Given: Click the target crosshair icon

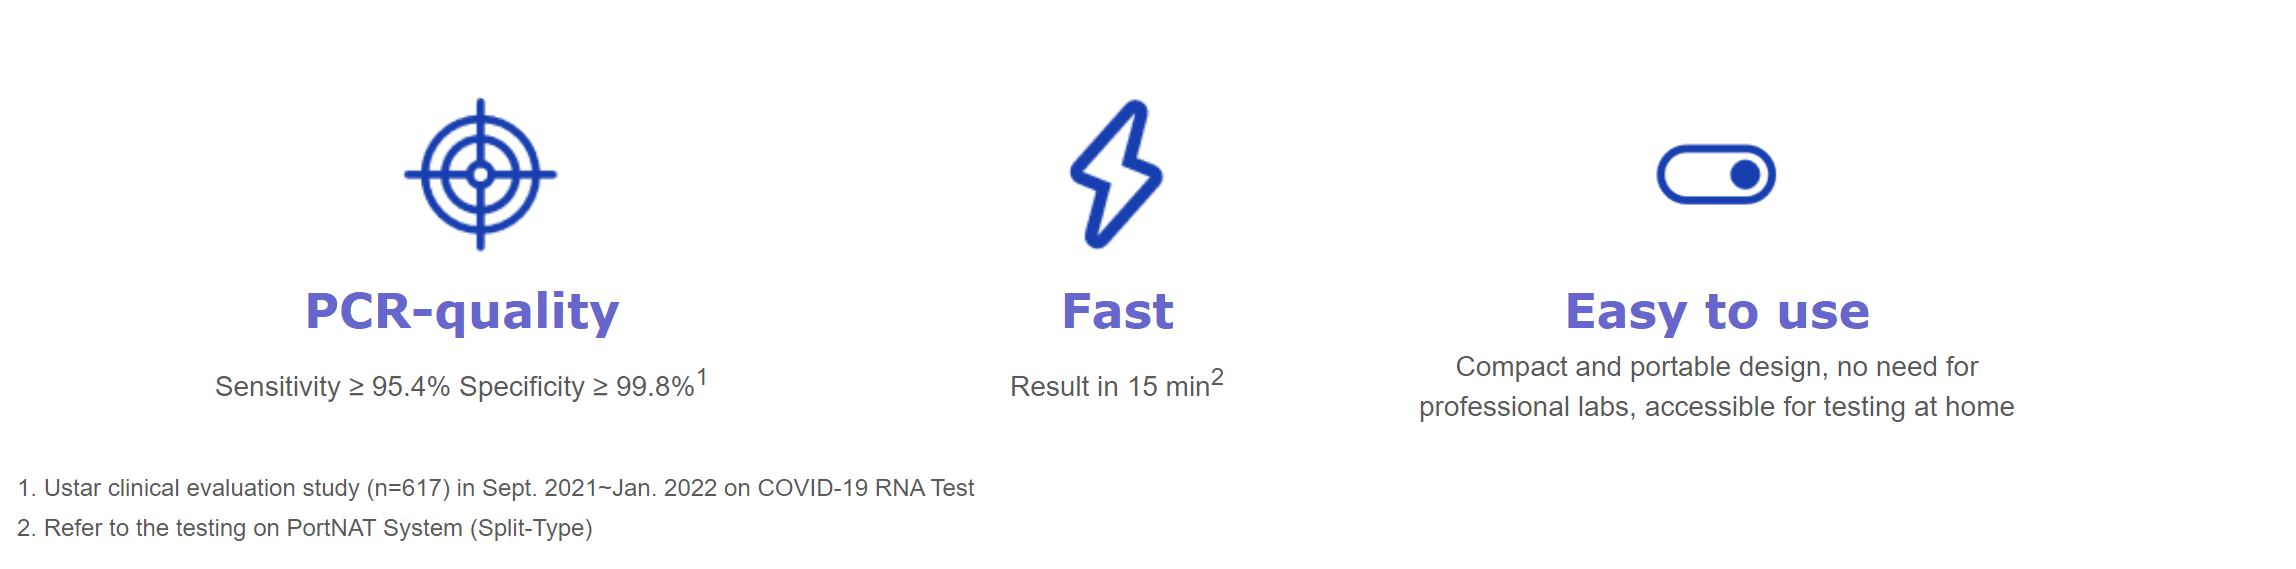Looking at the screenshot, I should coord(480,174).
